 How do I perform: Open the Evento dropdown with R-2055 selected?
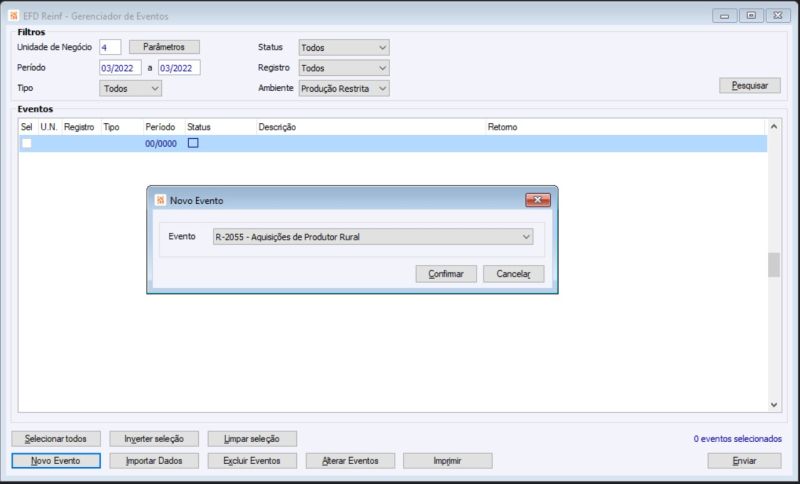[373, 237]
